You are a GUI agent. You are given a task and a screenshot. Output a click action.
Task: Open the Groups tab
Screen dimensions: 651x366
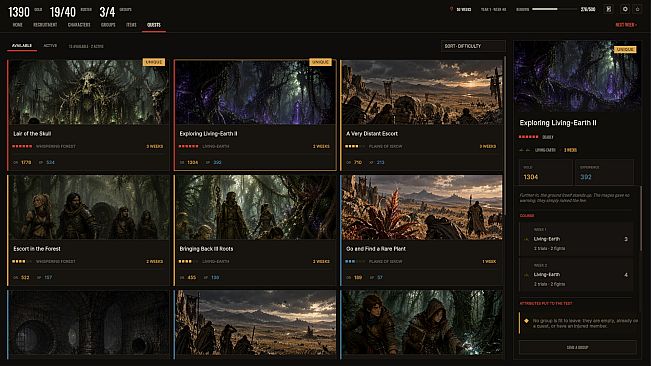(108, 25)
